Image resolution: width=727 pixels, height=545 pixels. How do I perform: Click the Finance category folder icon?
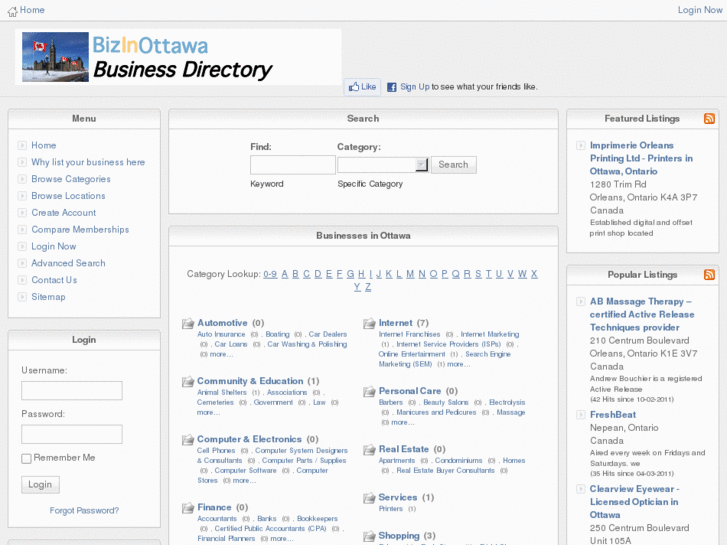coord(188,508)
